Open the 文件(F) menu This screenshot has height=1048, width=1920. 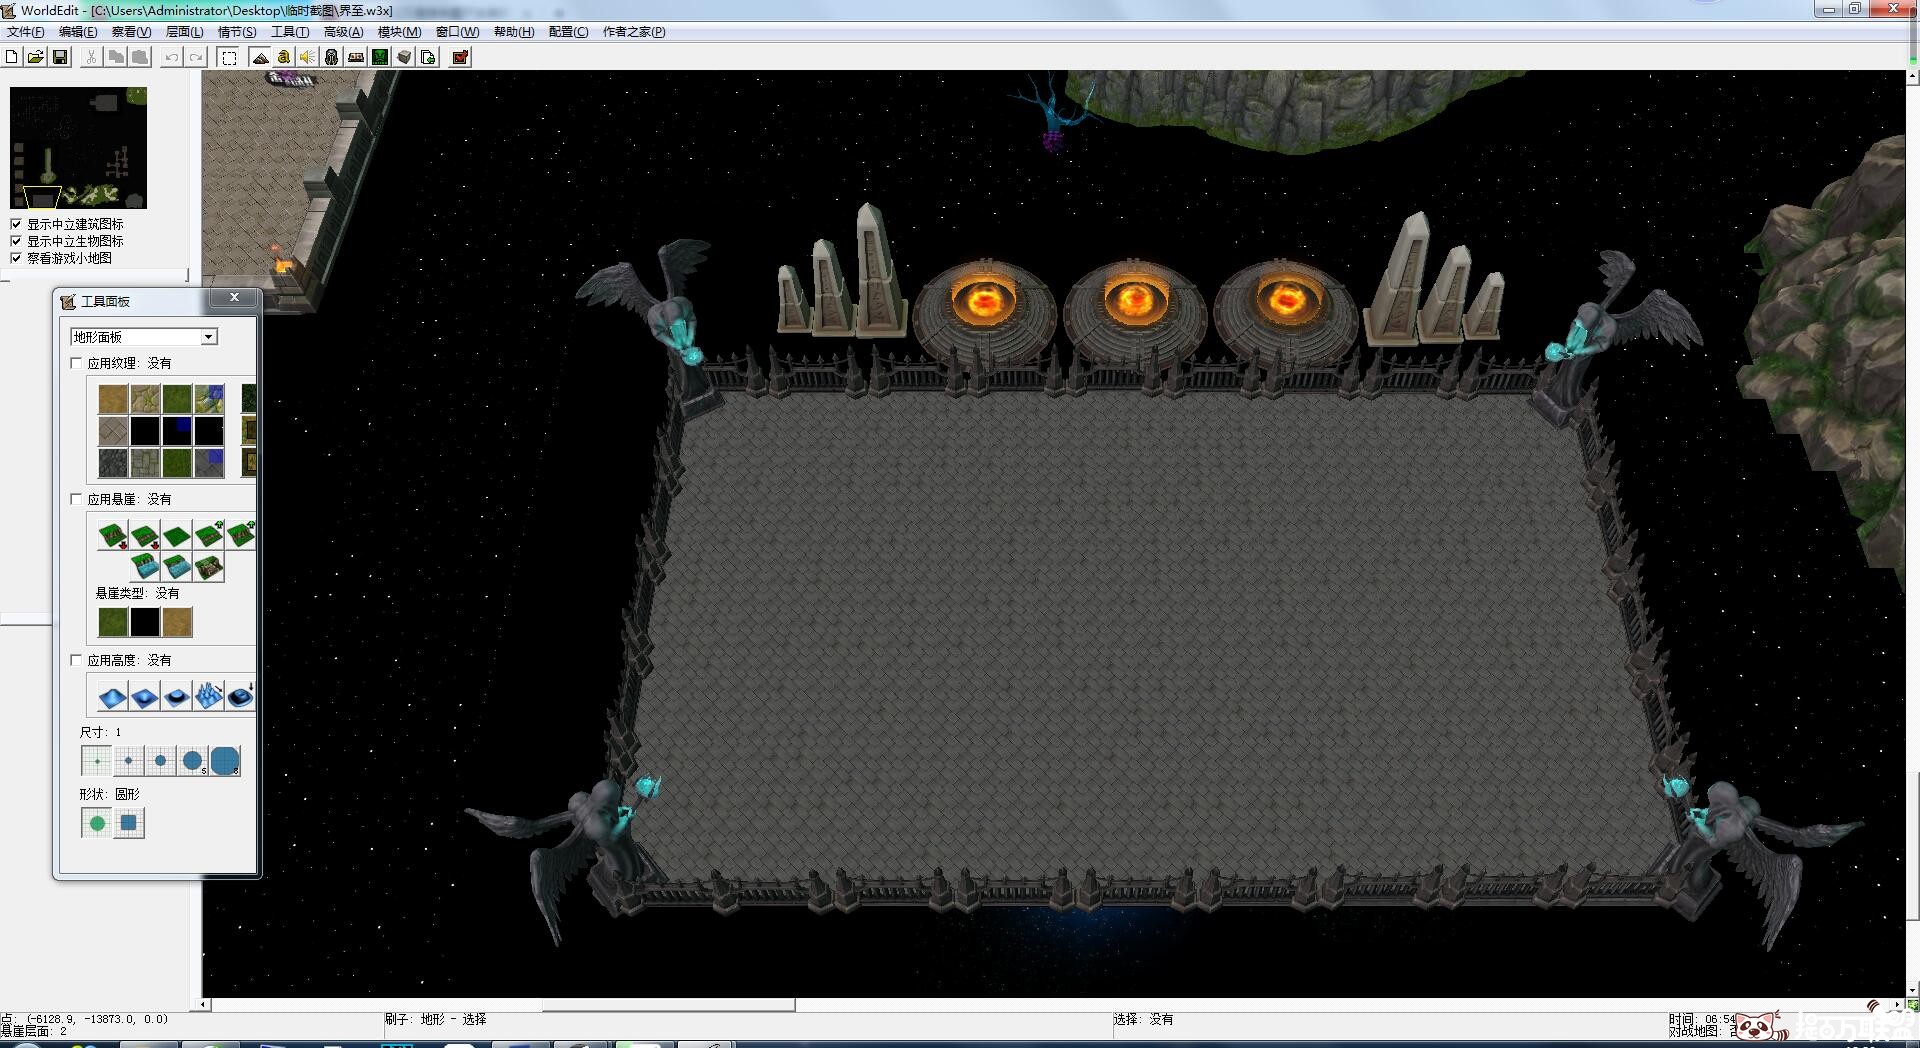click(x=26, y=32)
